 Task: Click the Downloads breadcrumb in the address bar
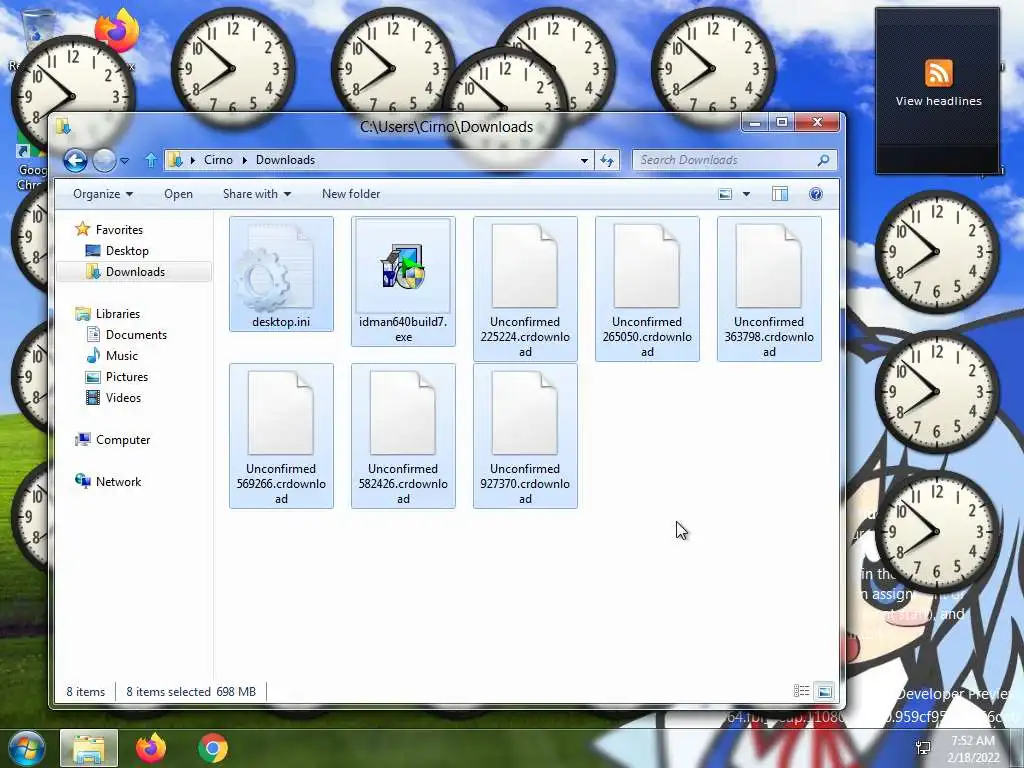[285, 160]
